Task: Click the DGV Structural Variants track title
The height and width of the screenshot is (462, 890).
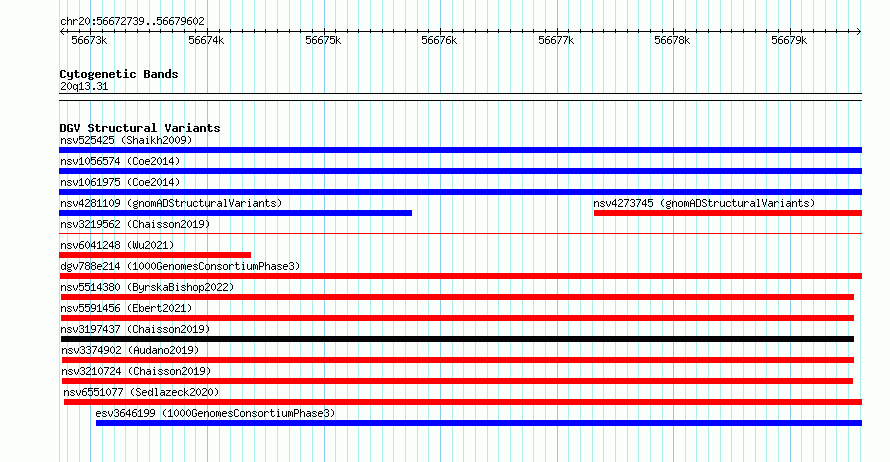Action: point(140,128)
